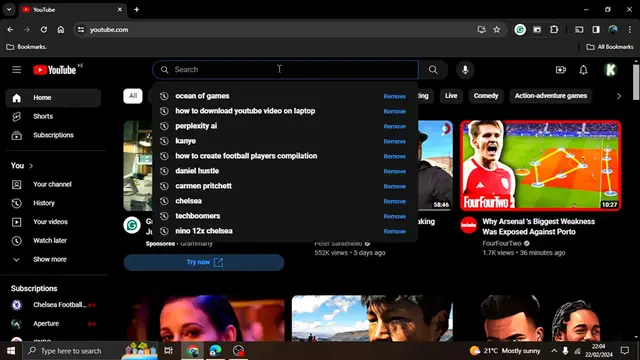Screen dimensions: 640x360
Task: Click the Chrome taskbar icon
Action: pos(193,351)
